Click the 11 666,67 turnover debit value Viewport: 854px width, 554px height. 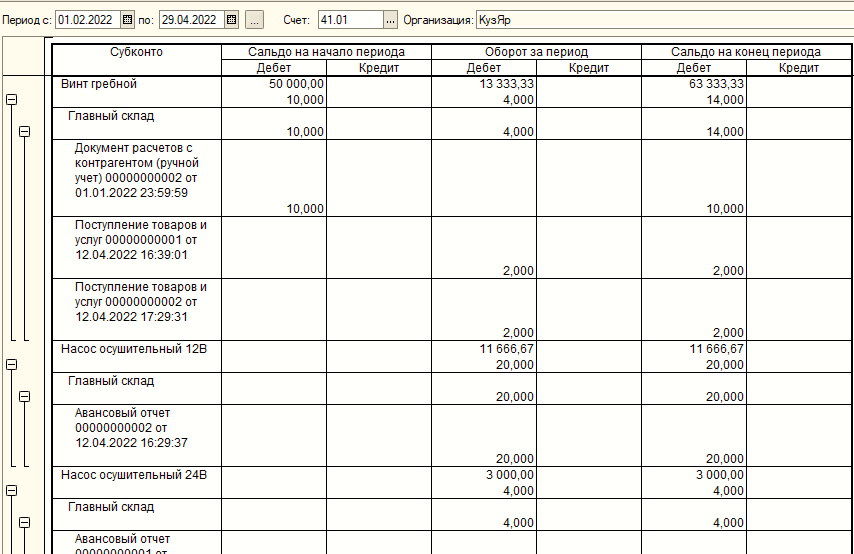pos(507,349)
